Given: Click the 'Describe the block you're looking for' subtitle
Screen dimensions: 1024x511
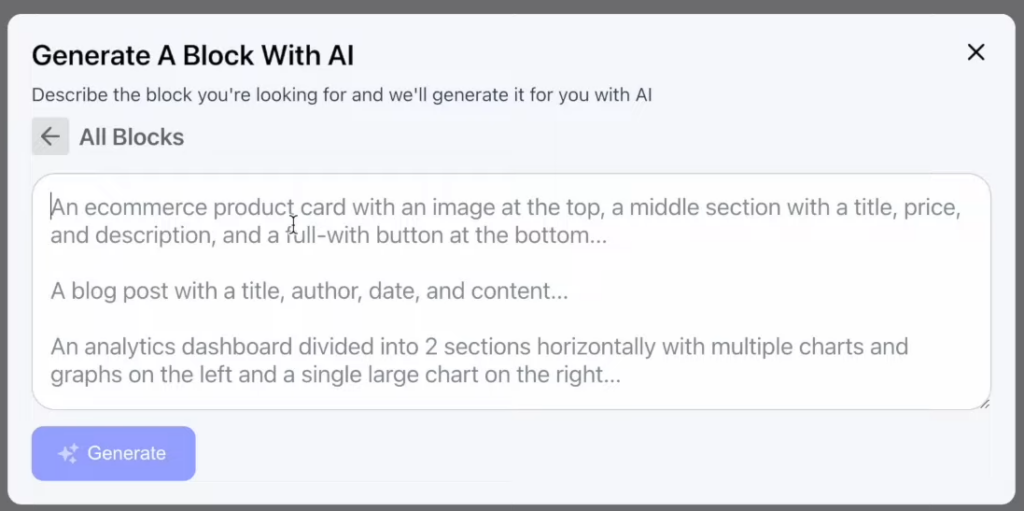Looking at the screenshot, I should pyautogui.click(x=342, y=95).
